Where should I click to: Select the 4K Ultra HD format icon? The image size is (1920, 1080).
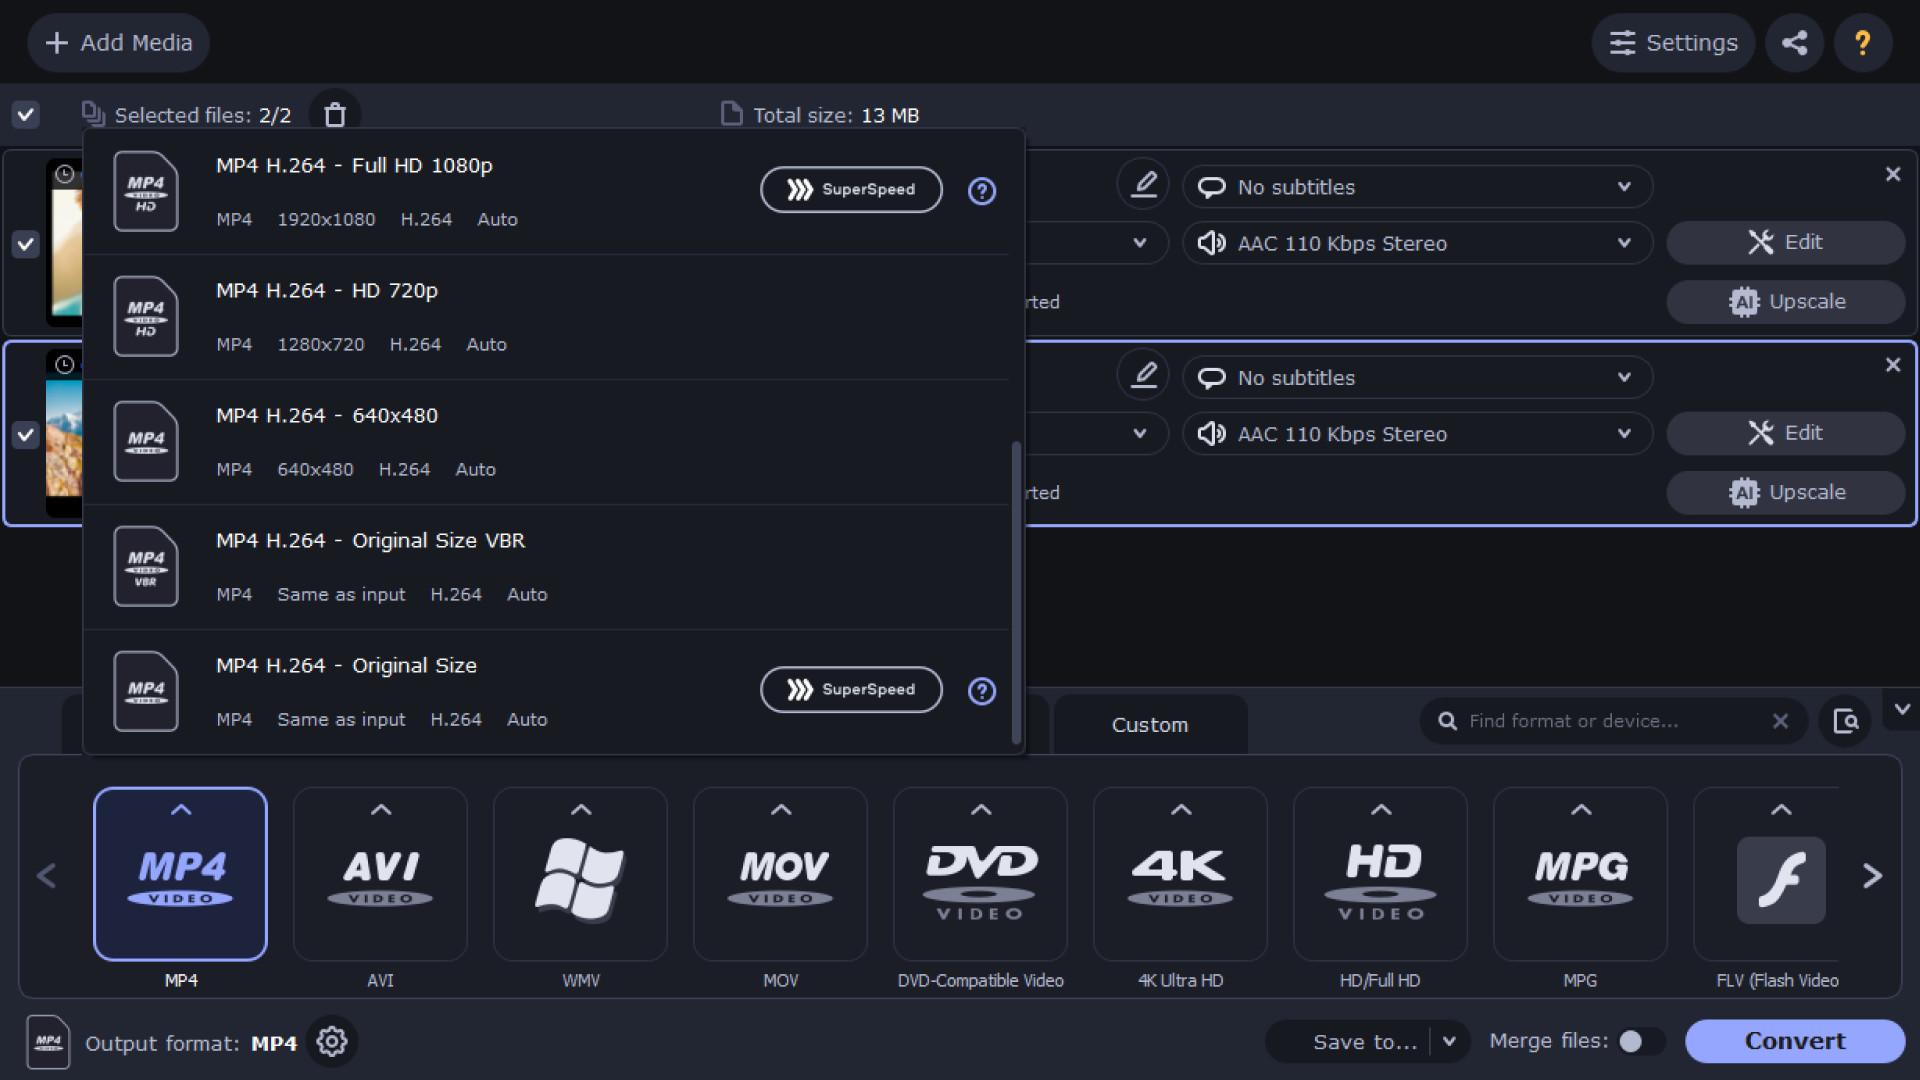(x=1180, y=873)
